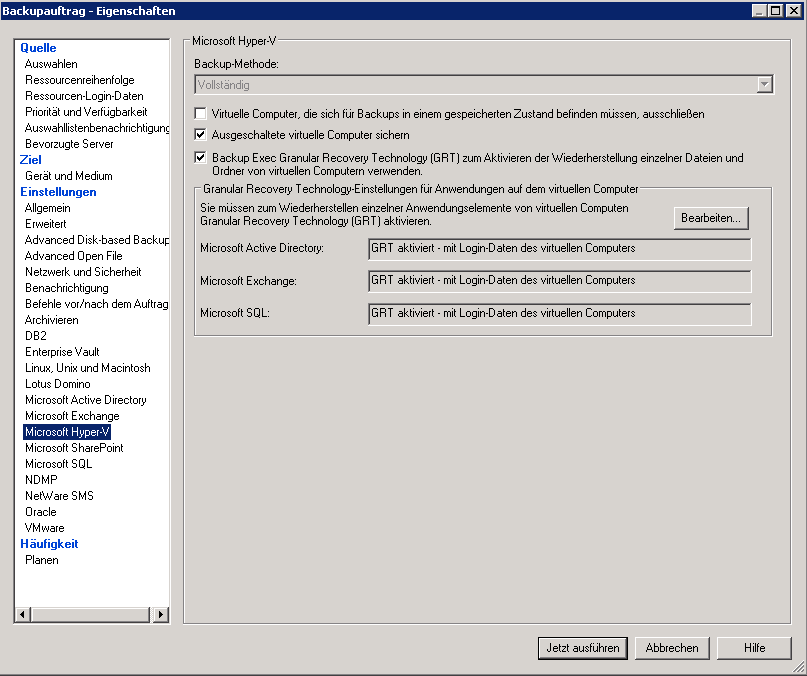Select Advanced Disk-based Backup

click(x=97, y=240)
